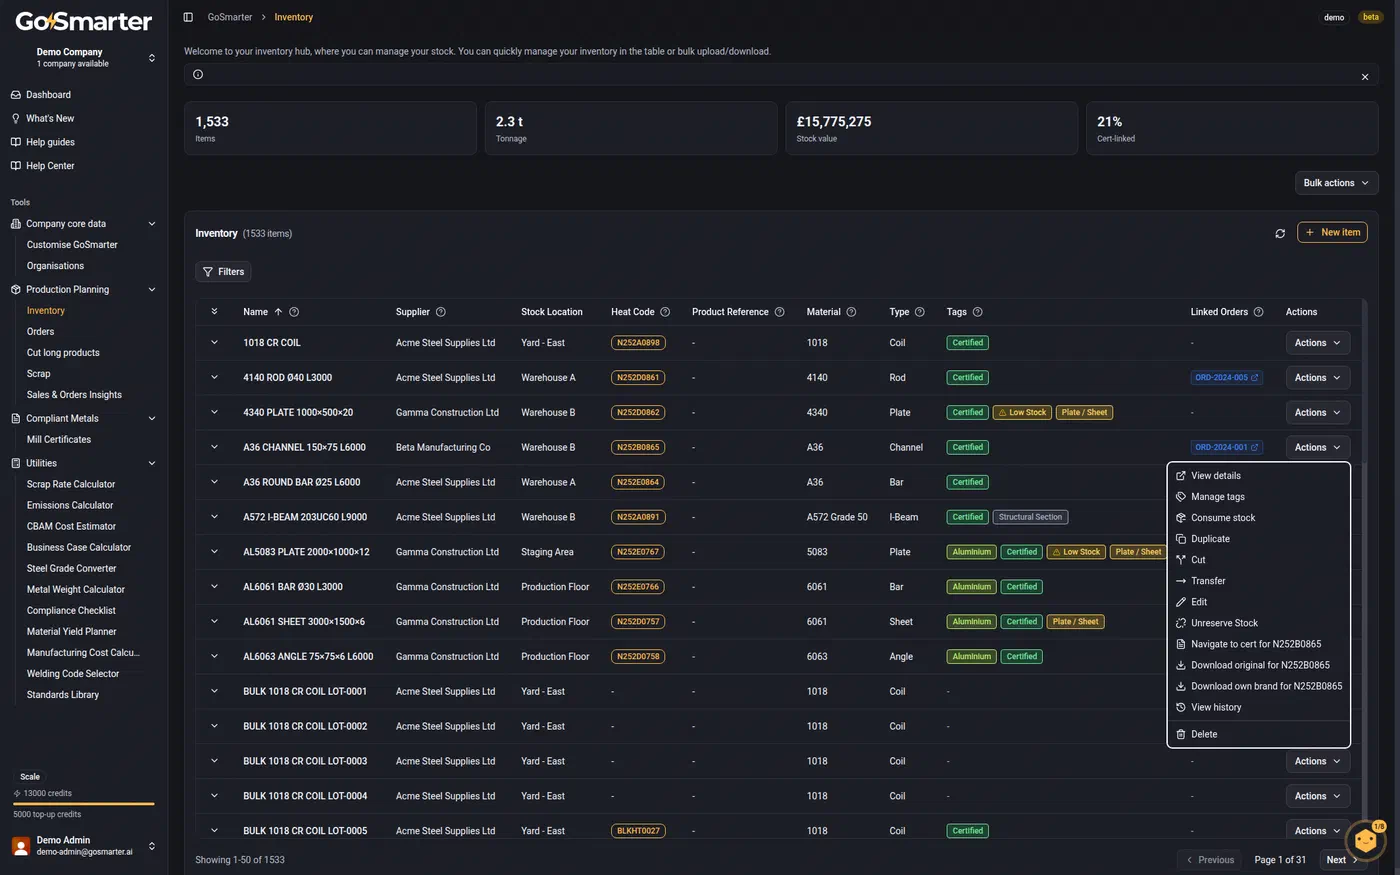Choose View history menu entry

pos(1258,707)
